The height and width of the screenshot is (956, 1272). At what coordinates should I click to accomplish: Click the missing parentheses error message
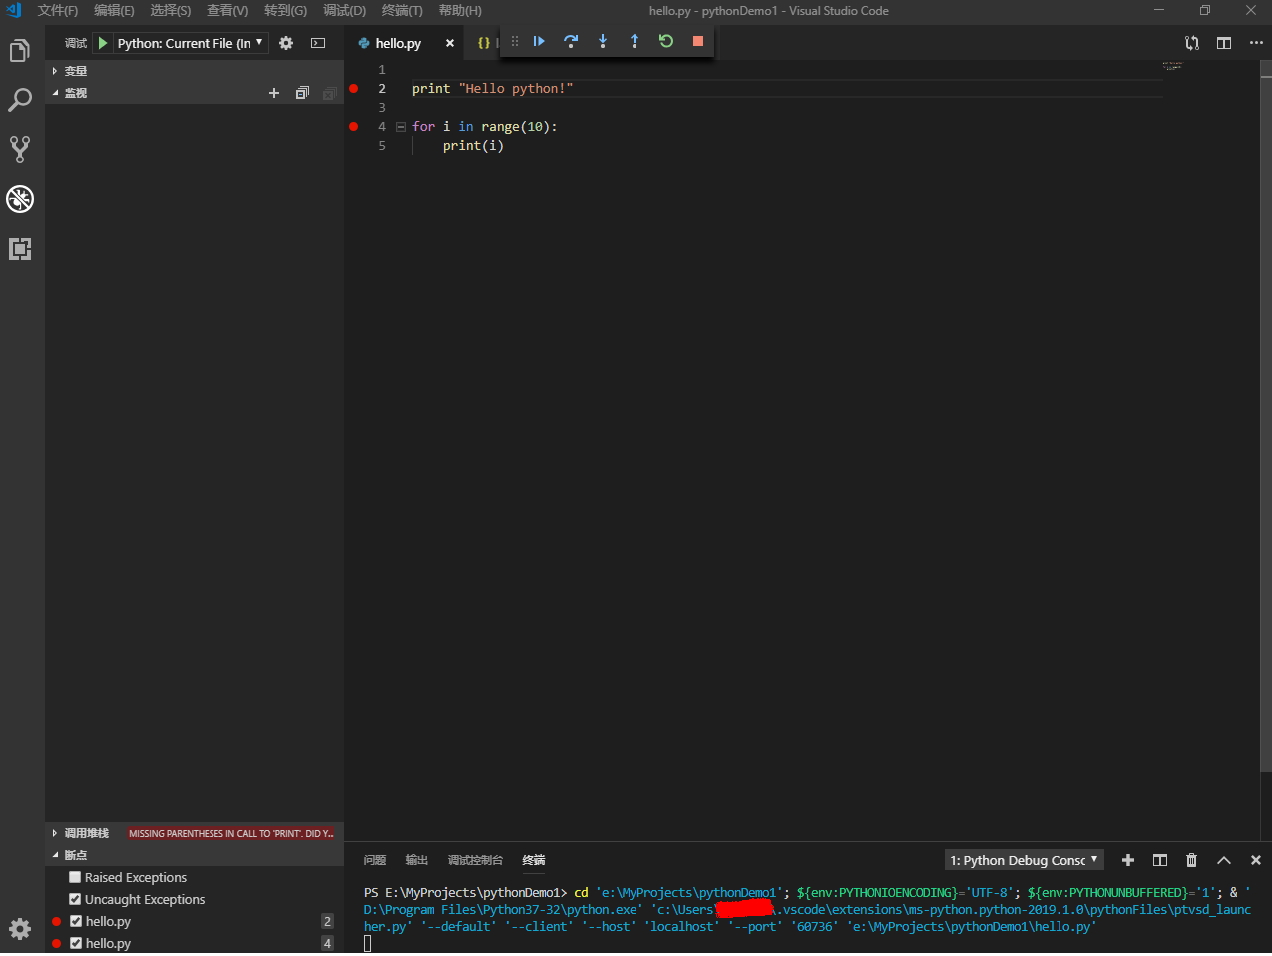[231, 833]
